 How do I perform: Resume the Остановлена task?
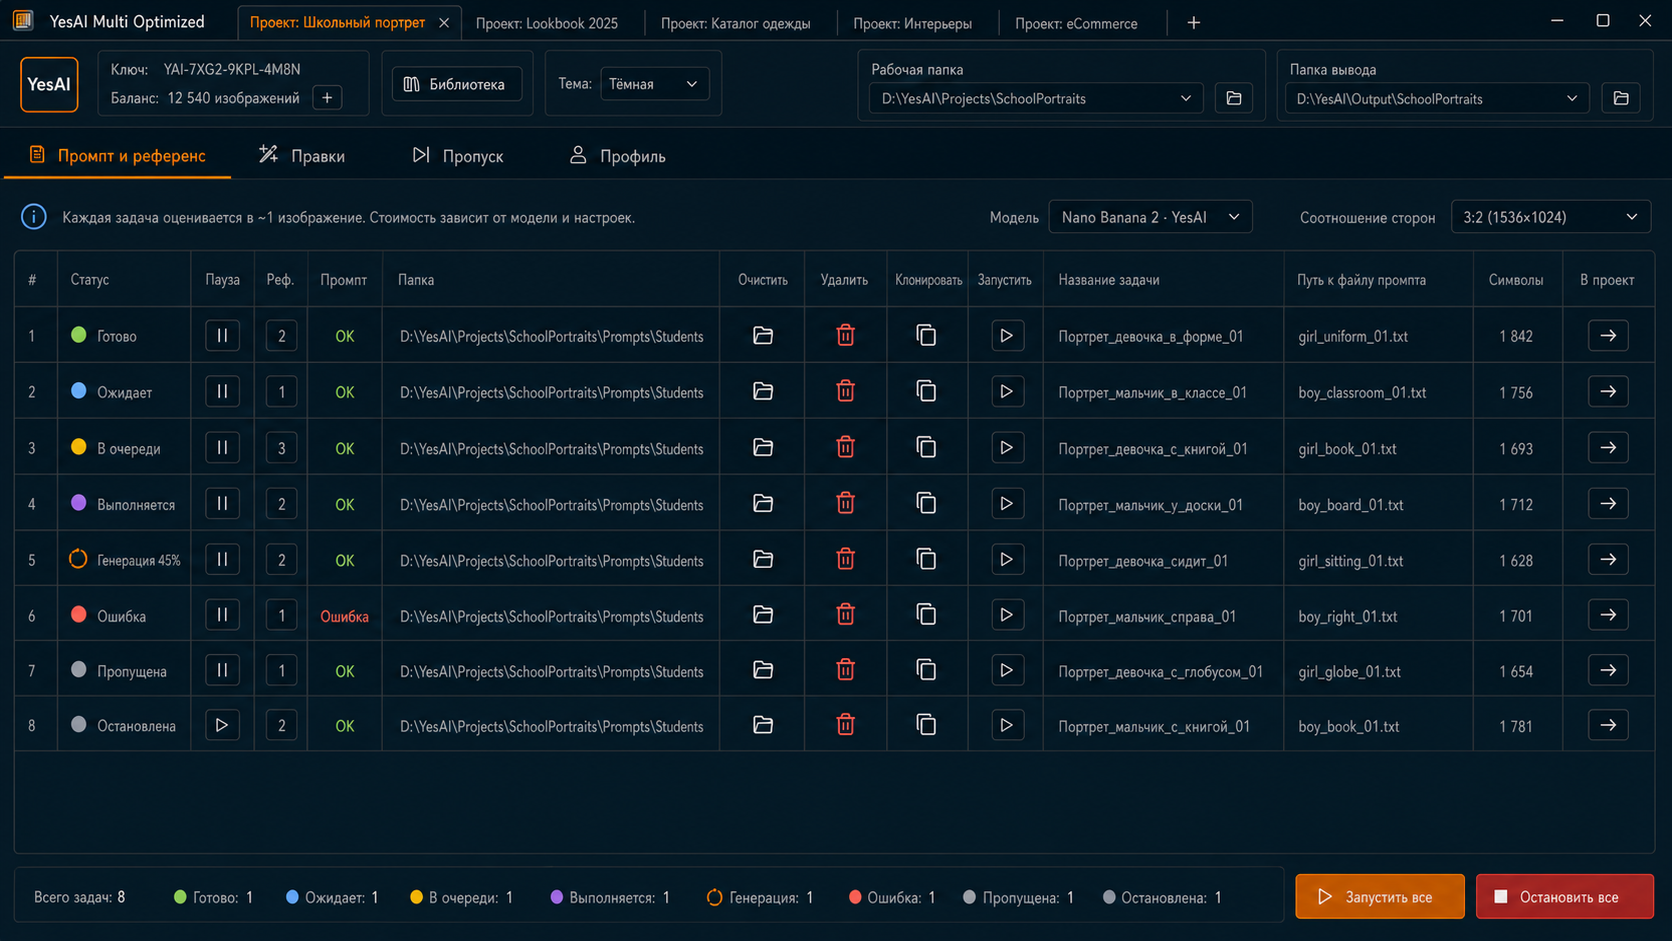222,725
